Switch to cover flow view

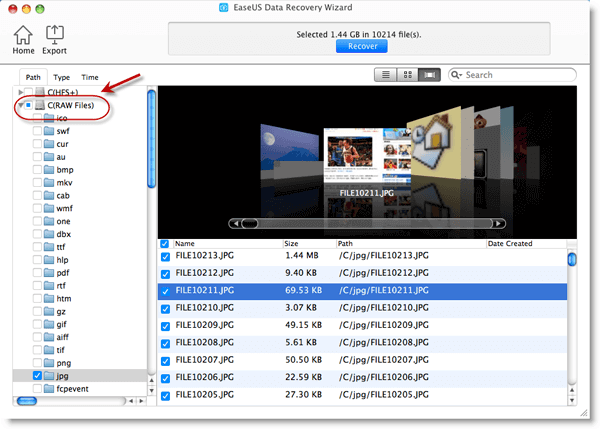tap(429, 75)
